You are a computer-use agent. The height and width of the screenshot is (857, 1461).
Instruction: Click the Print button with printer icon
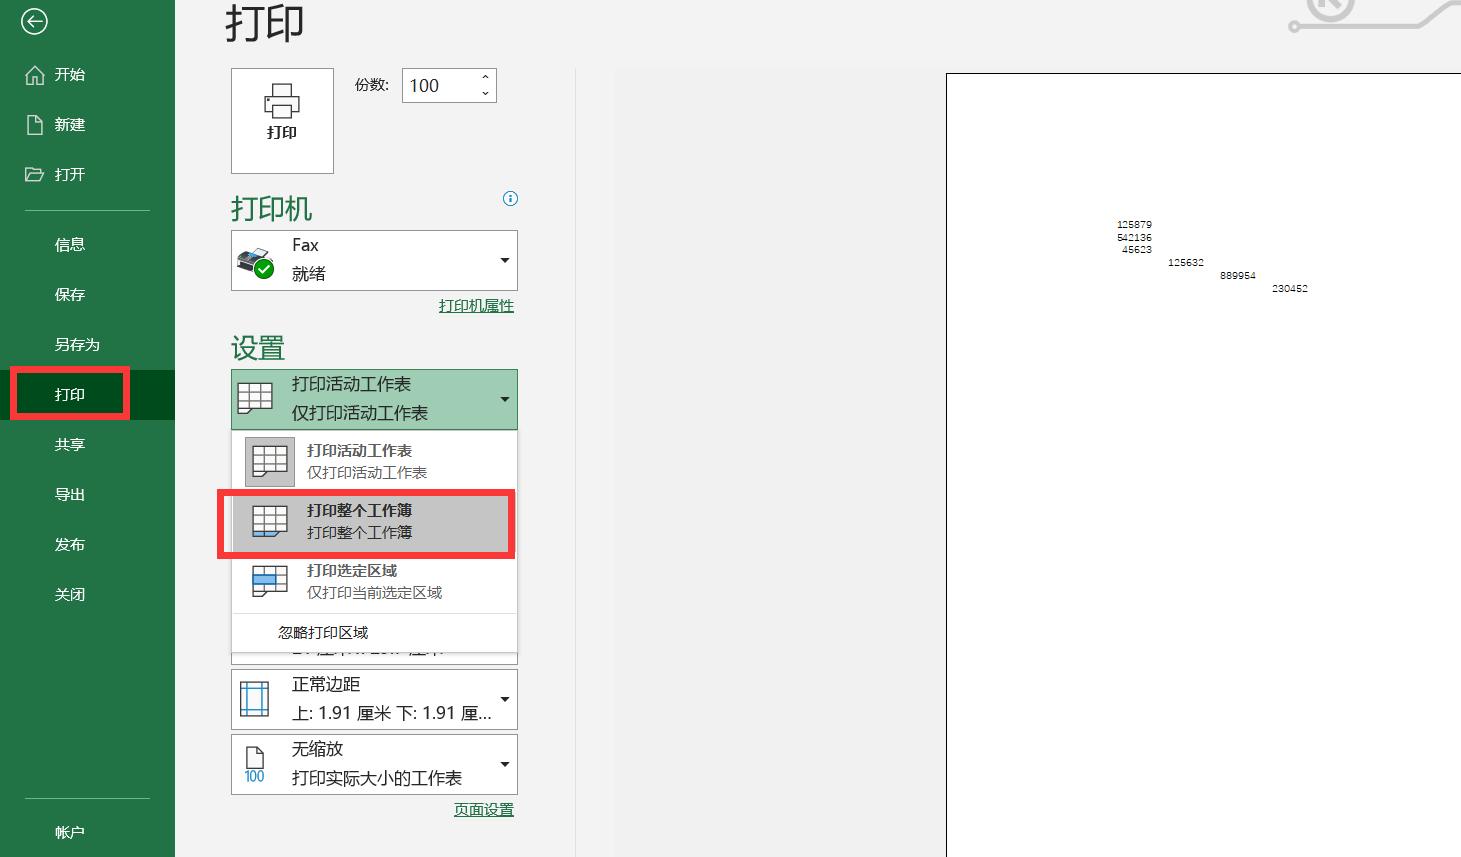(x=282, y=119)
